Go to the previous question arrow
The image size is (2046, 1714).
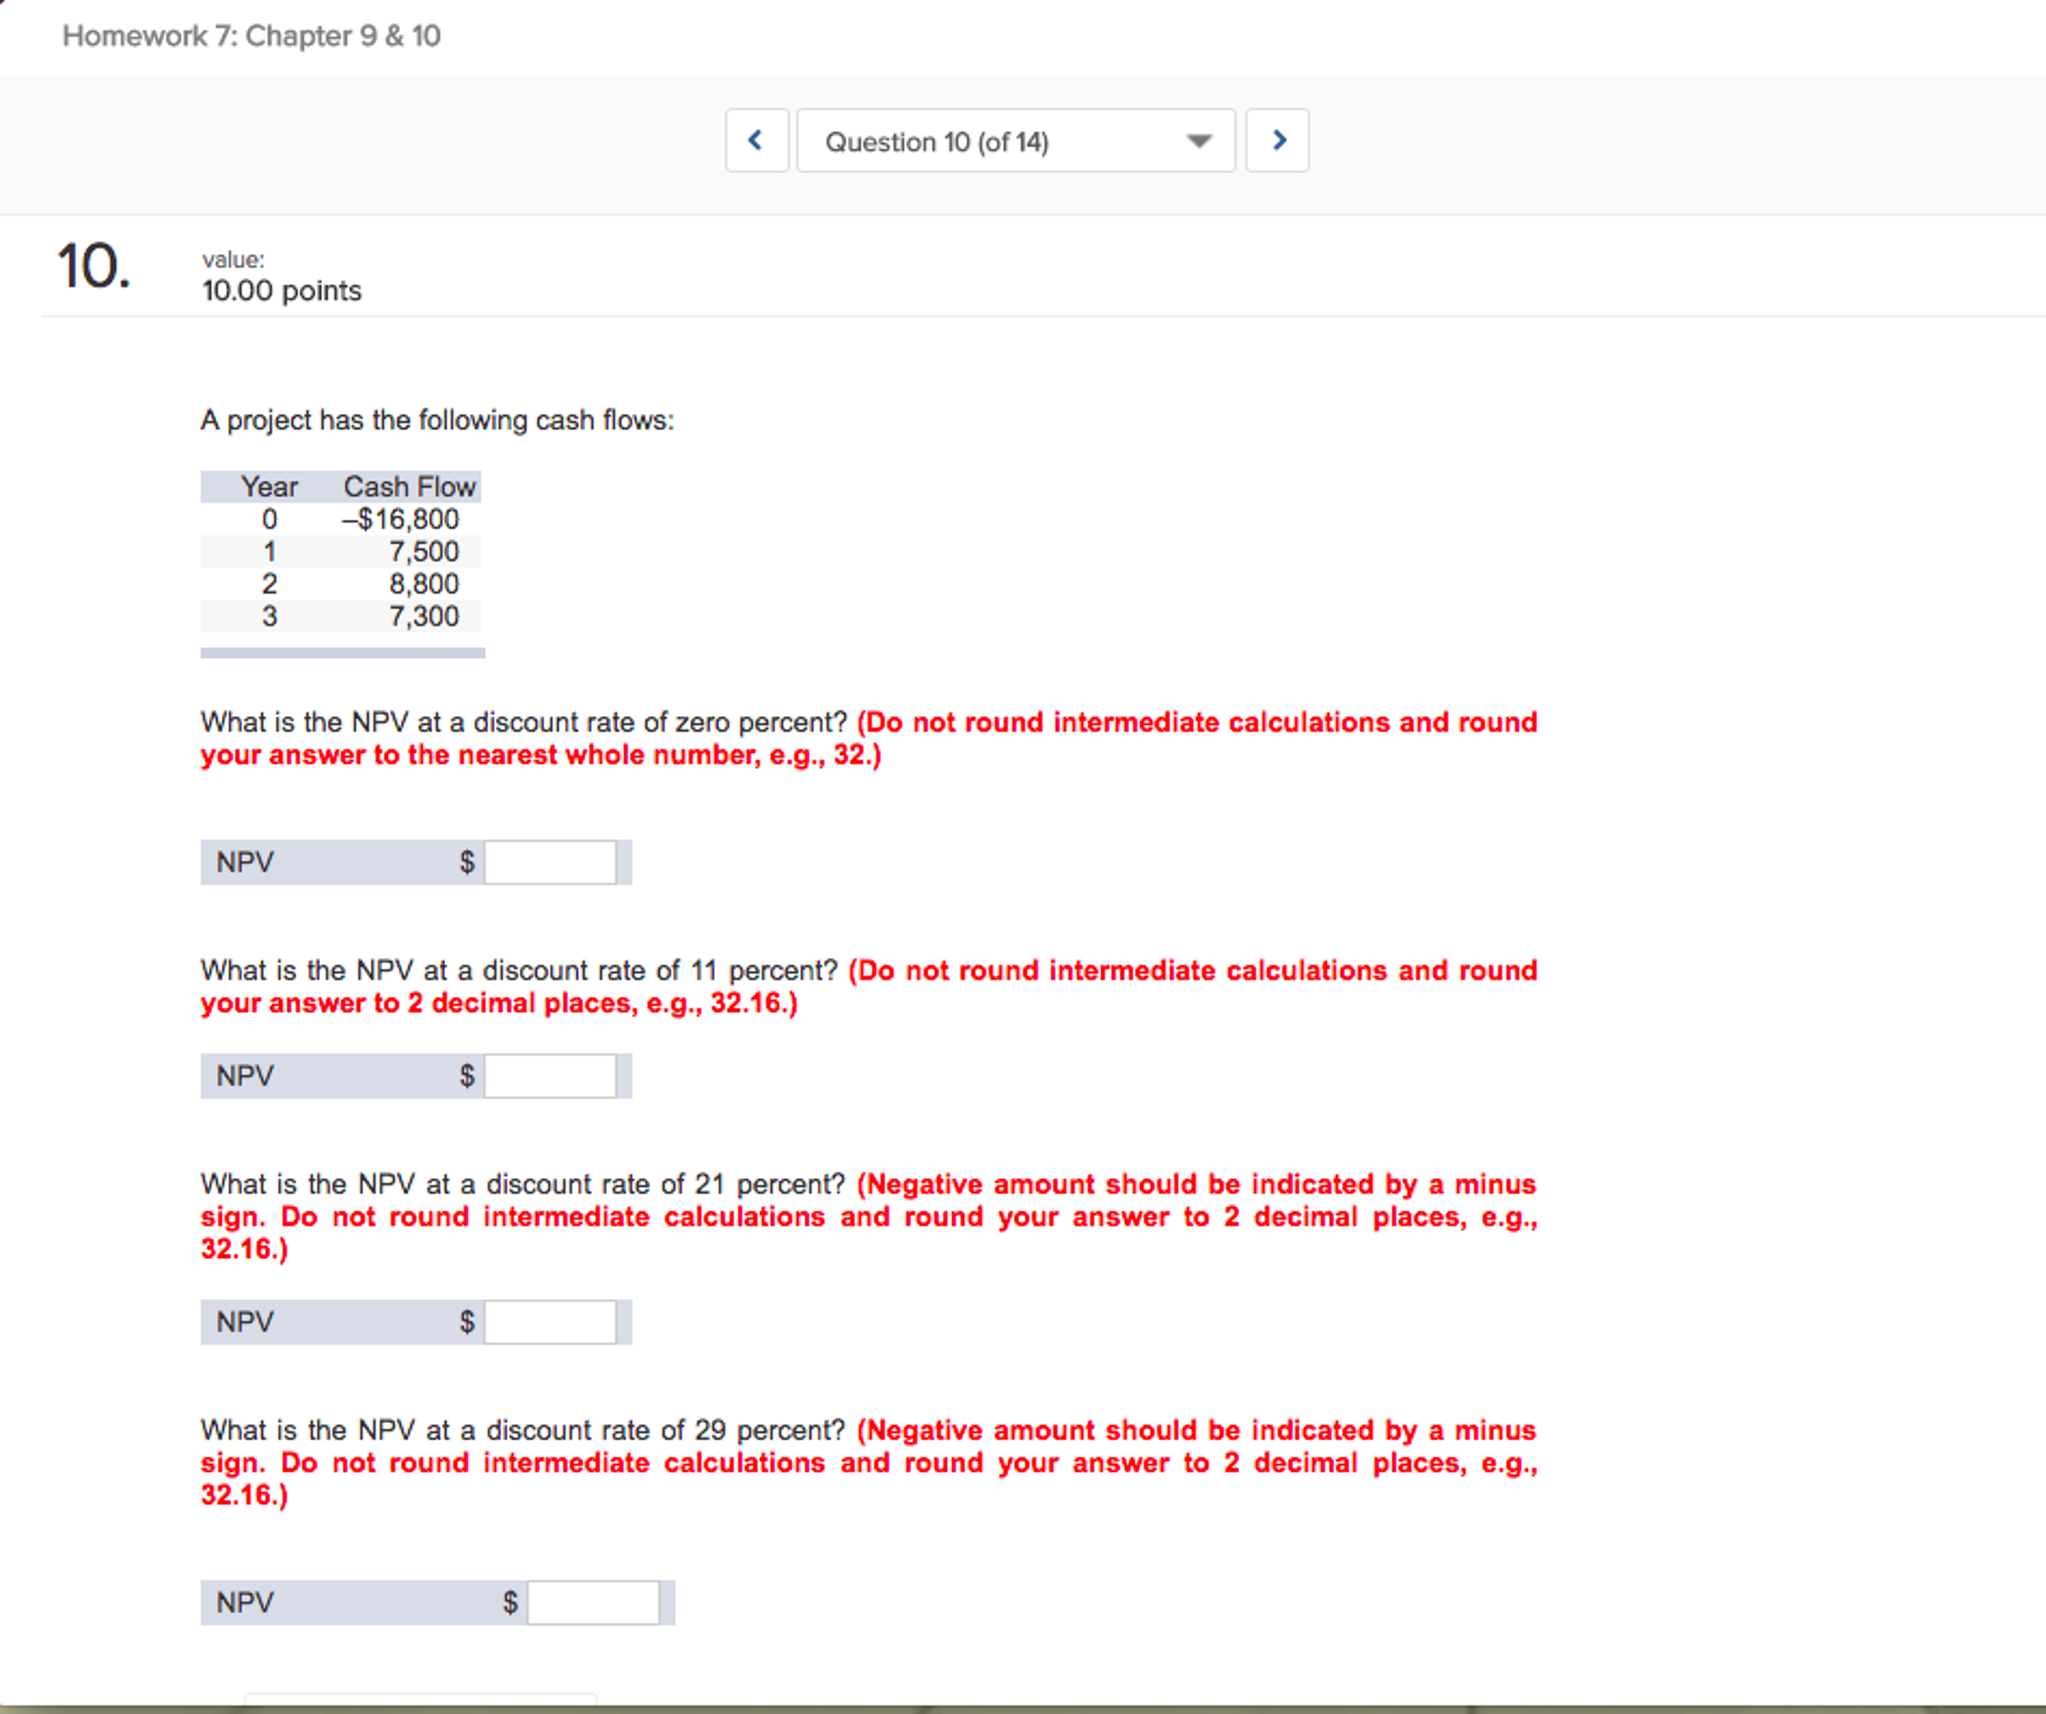tap(756, 141)
